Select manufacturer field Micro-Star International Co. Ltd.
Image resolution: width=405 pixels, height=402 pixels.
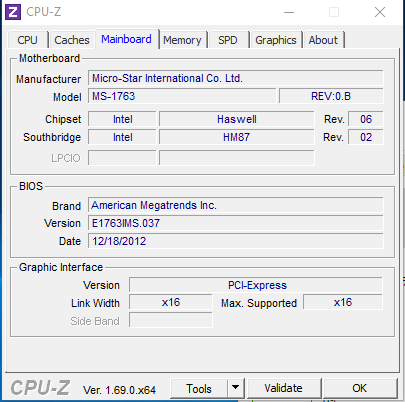pyautogui.click(x=236, y=78)
